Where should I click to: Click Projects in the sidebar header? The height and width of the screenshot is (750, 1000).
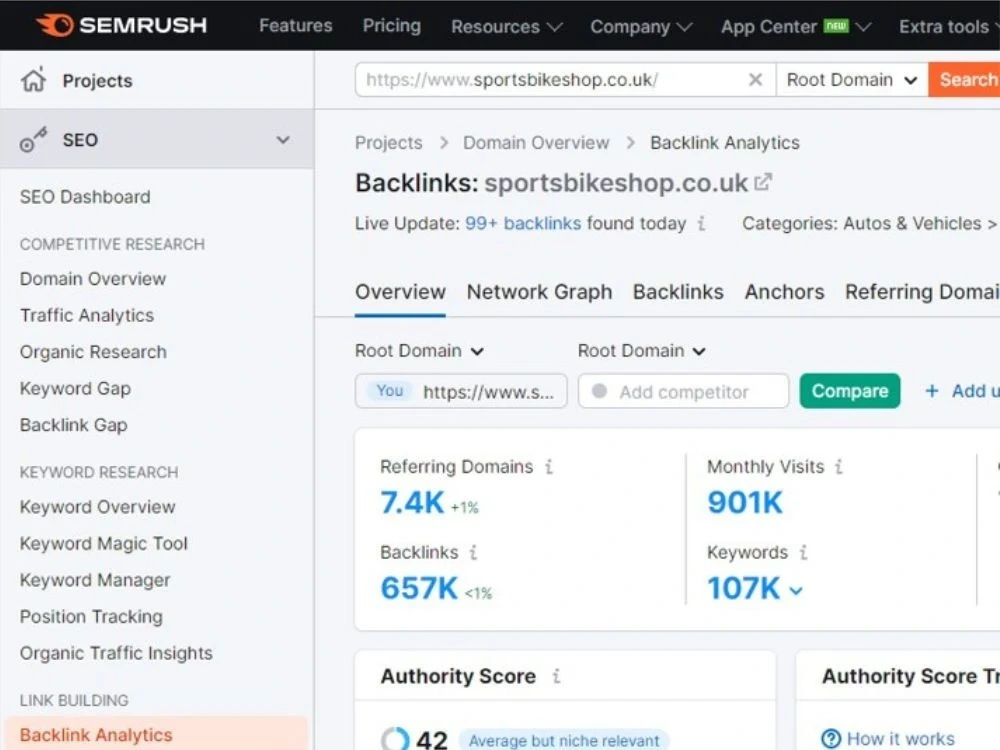(x=98, y=81)
